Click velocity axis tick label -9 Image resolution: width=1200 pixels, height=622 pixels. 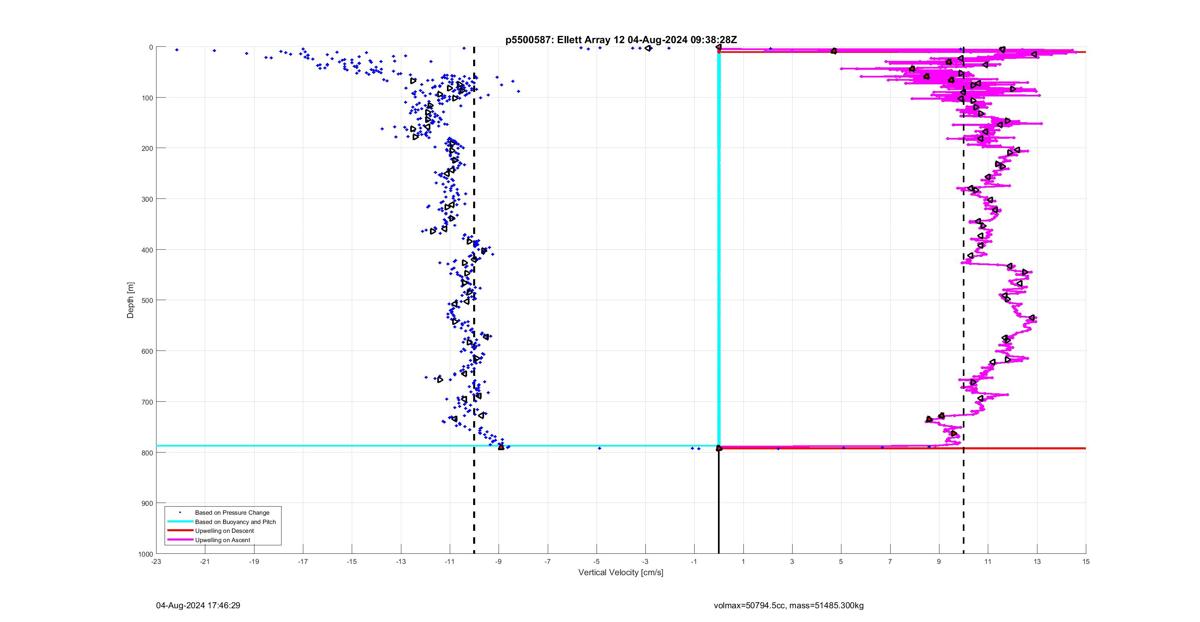tap(499, 562)
